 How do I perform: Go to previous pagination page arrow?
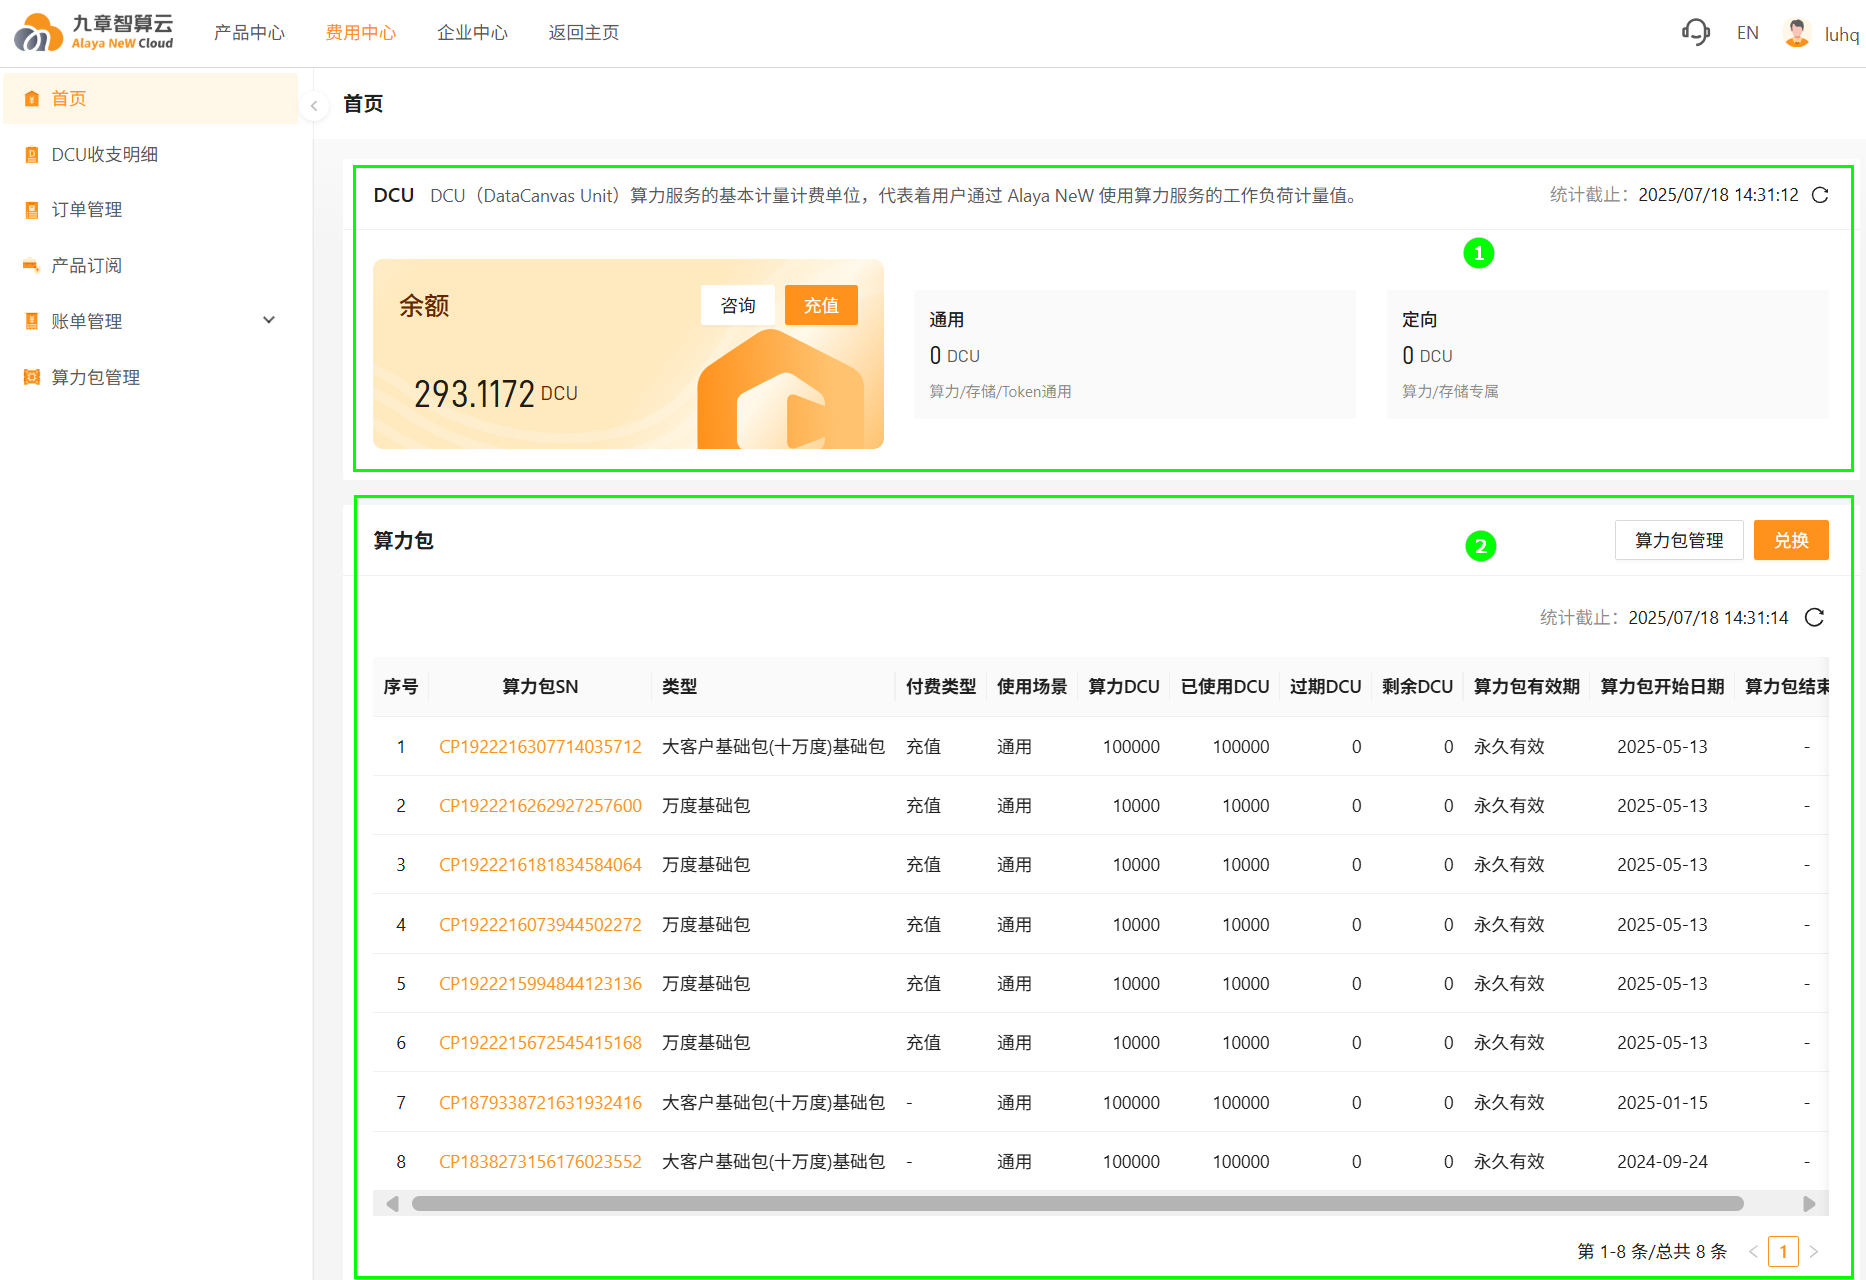1753,1252
